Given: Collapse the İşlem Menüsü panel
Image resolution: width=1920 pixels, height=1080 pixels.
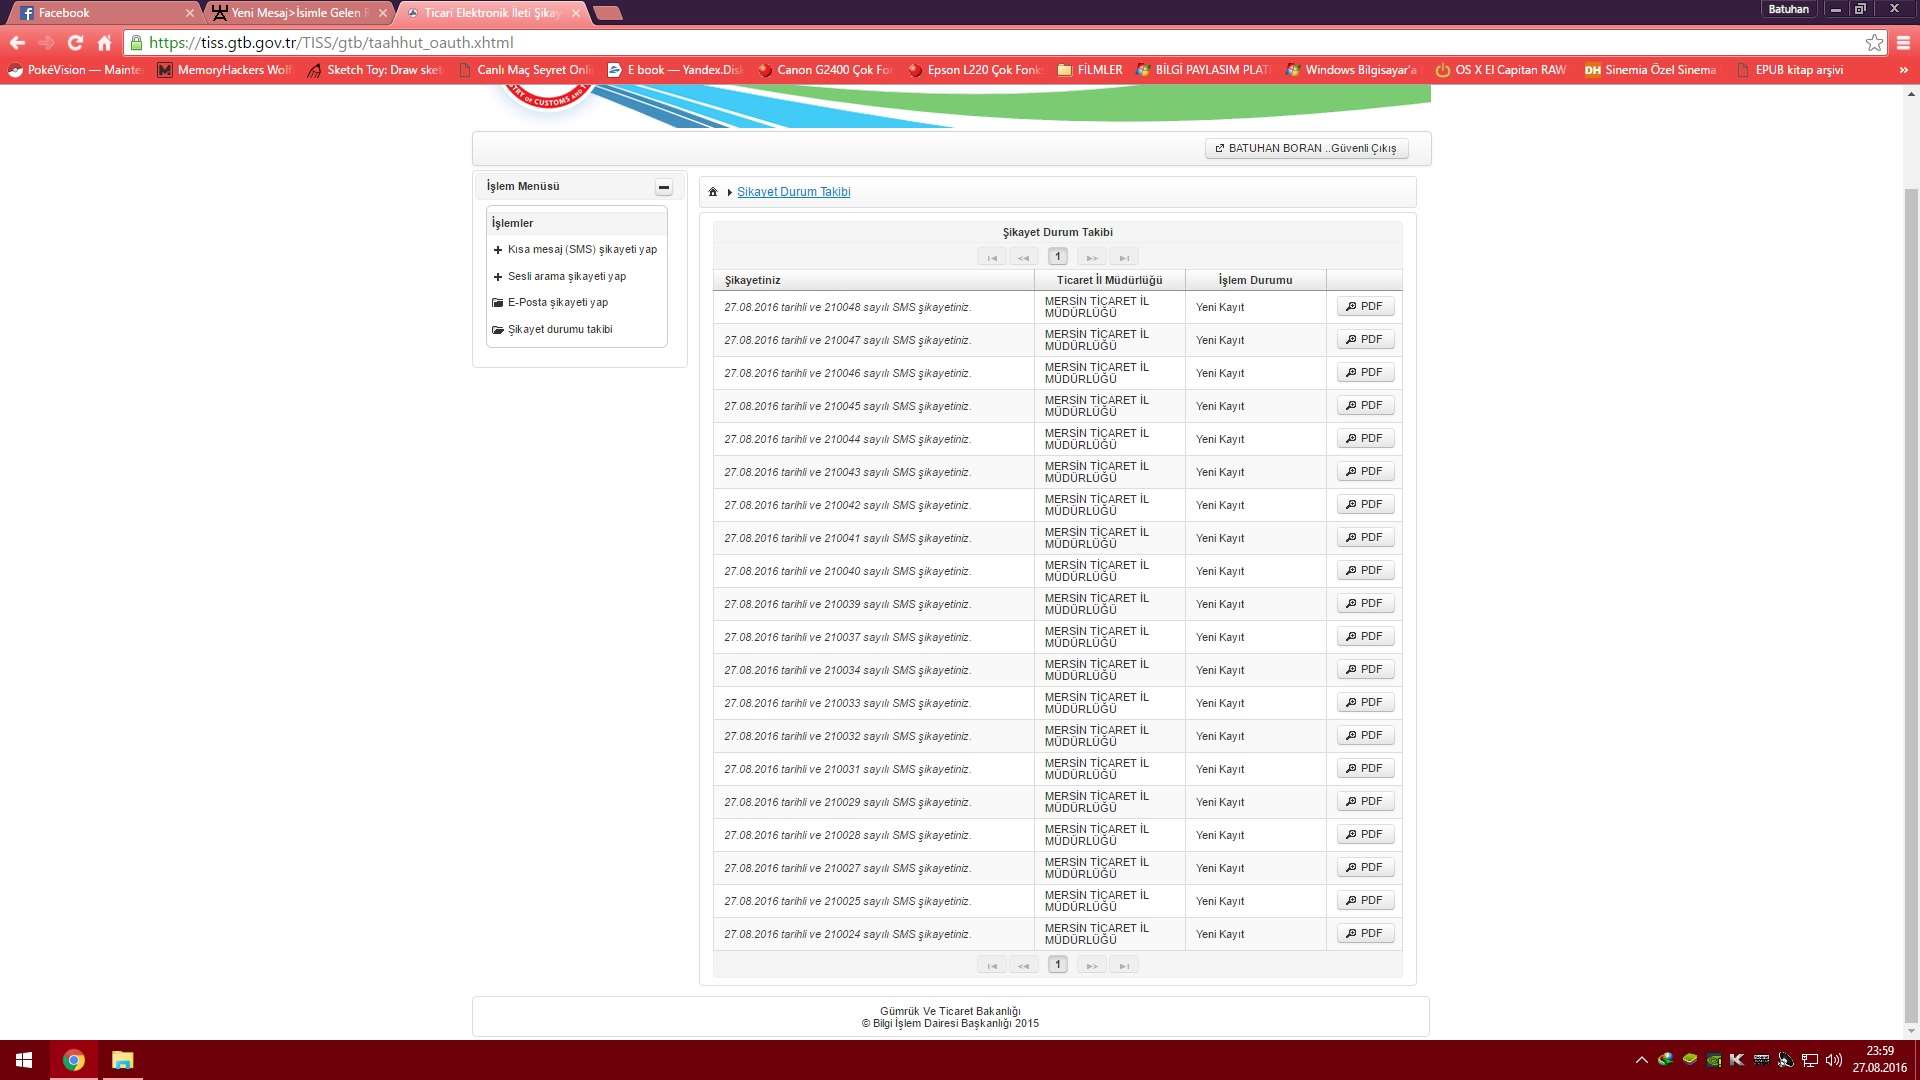Looking at the screenshot, I should pos(663,187).
